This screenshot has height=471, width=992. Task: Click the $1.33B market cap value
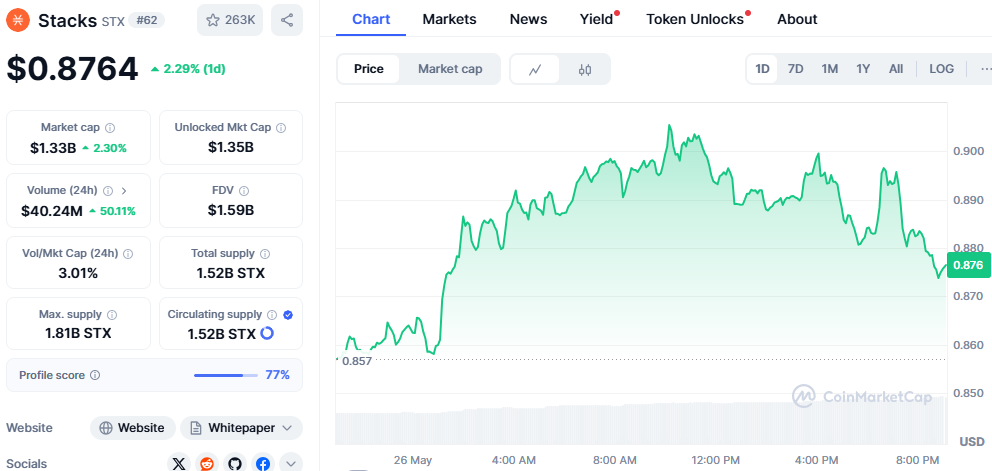53,148
